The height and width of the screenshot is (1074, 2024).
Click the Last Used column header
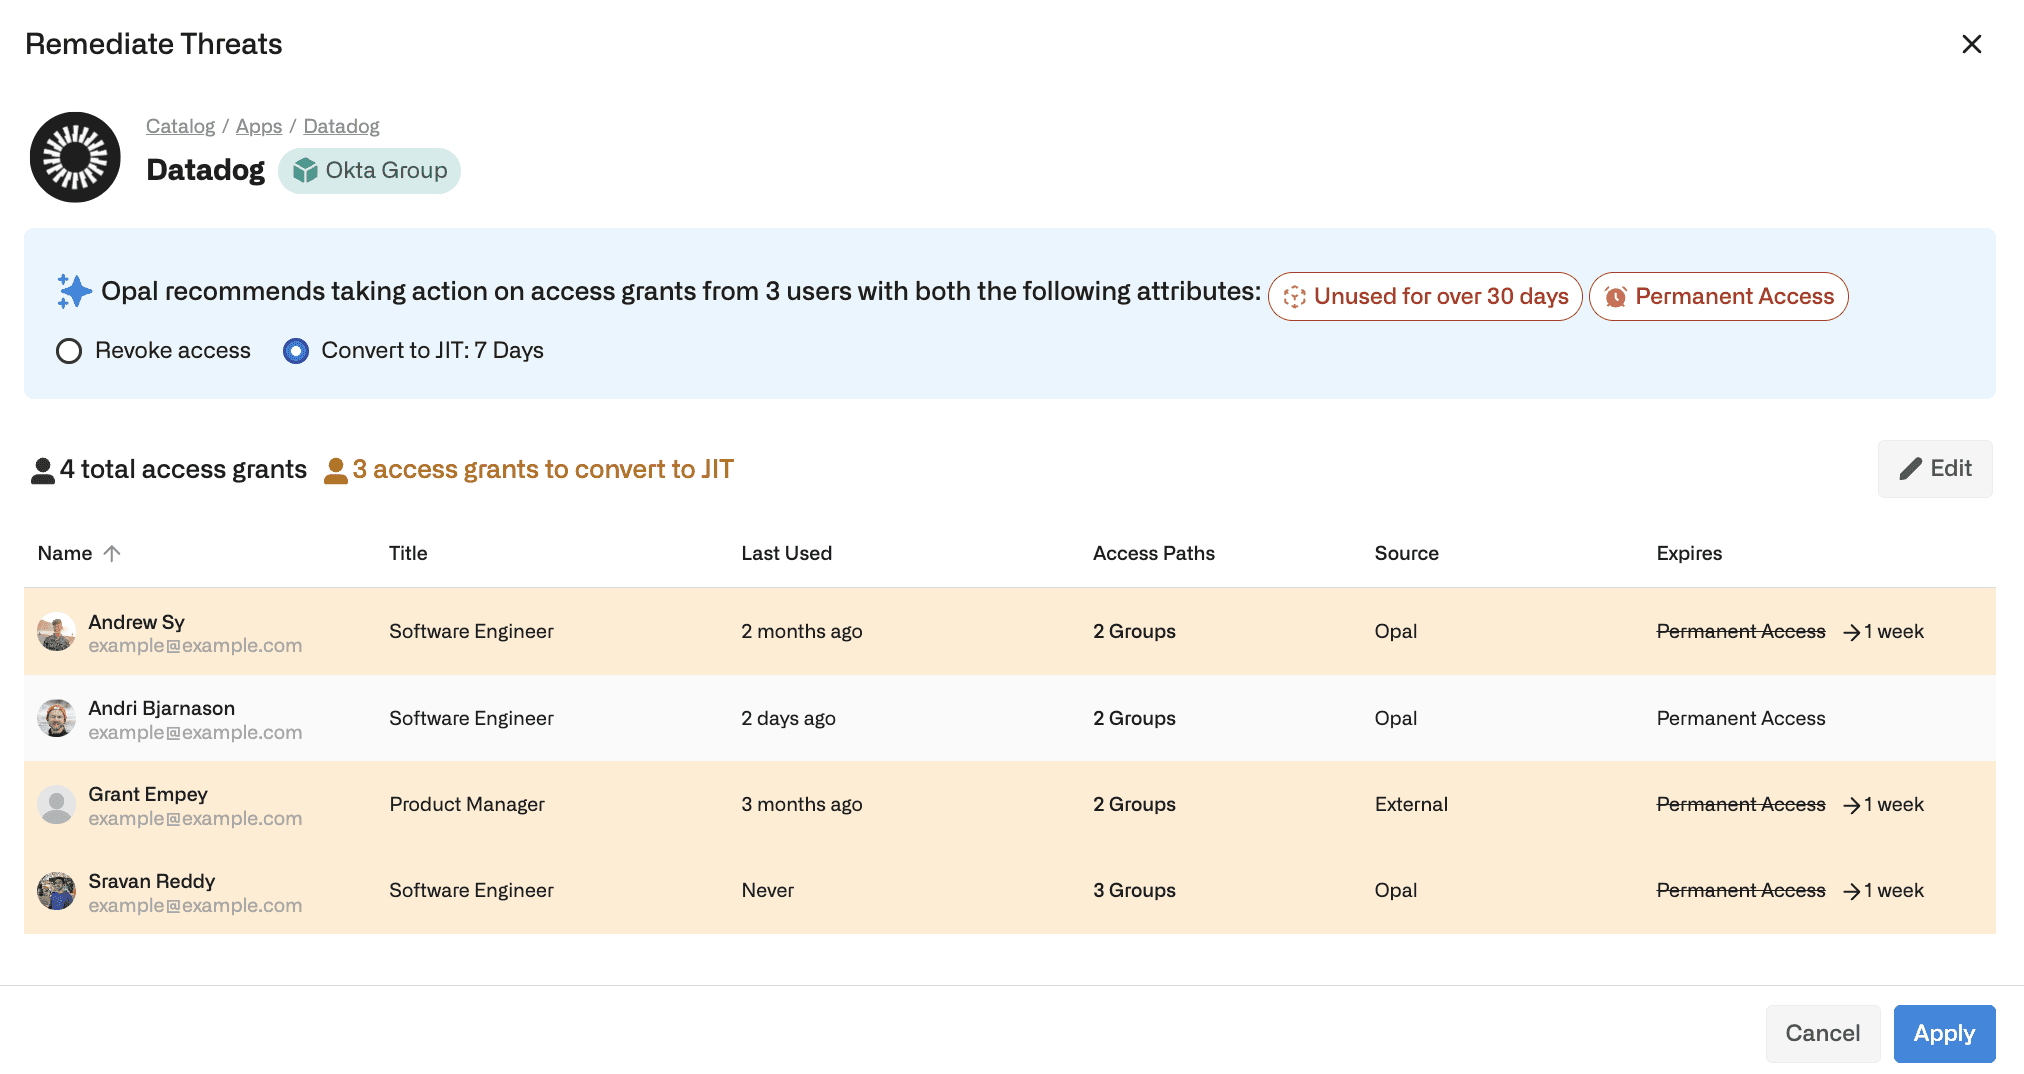(786, 553)
